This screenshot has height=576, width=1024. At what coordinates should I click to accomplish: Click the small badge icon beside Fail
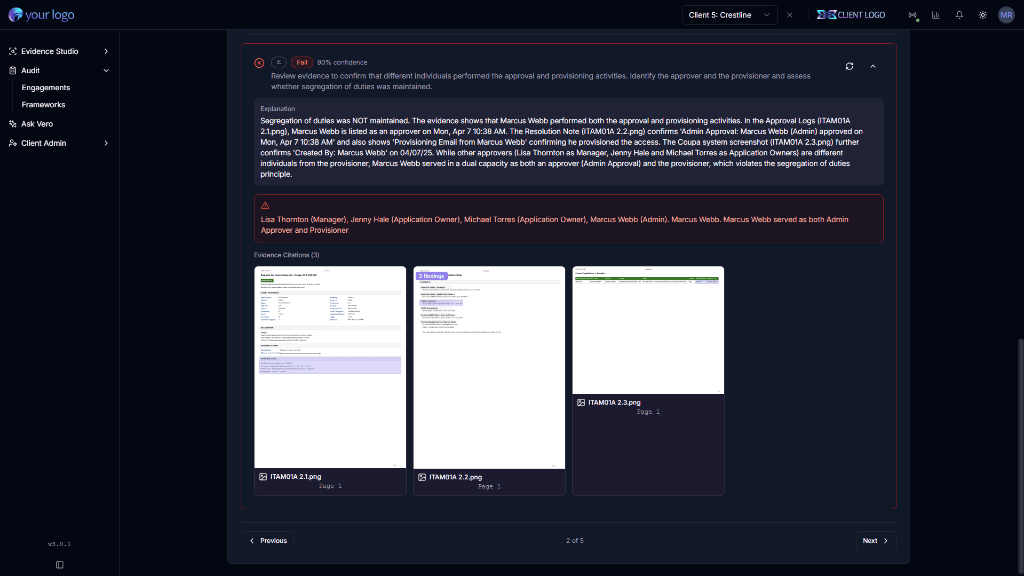tap(279, 63)
